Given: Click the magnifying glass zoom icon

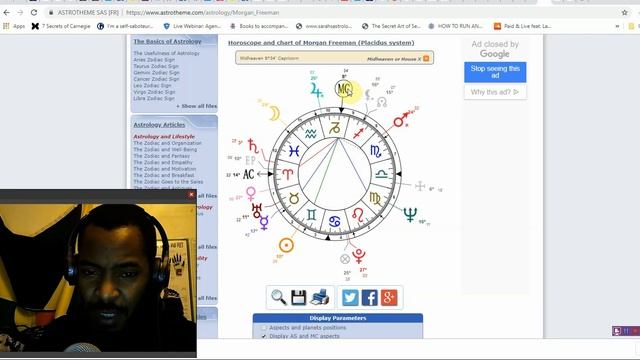Looking at the screenshot, I should [x=279, y=297].
